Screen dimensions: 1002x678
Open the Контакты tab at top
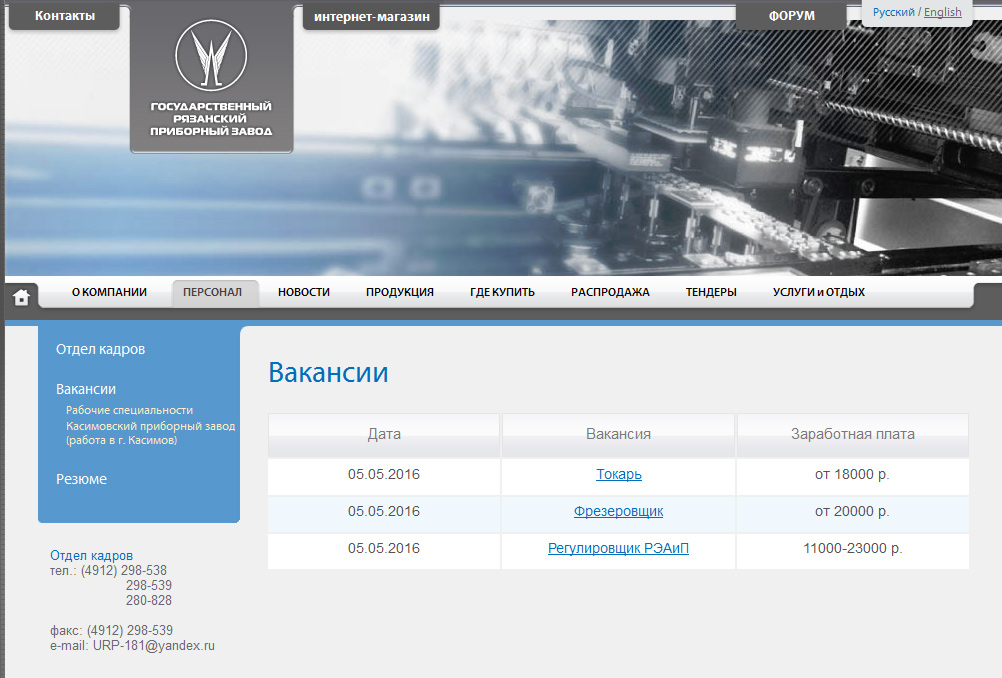[65, 16]
